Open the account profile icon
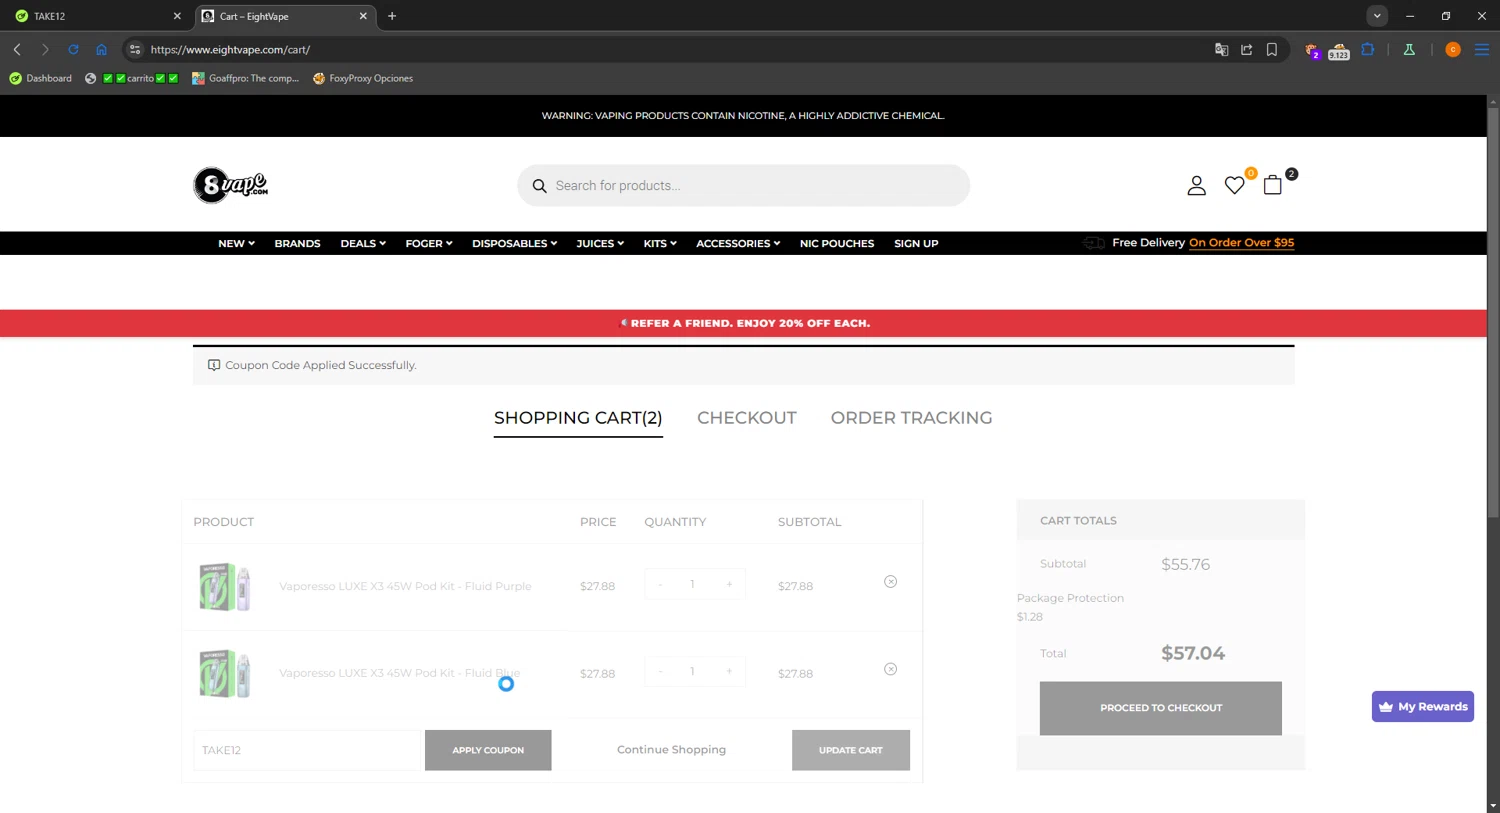Image resolution: width=1500 pixels, height=813 pixels. (x=1196, y=186)
